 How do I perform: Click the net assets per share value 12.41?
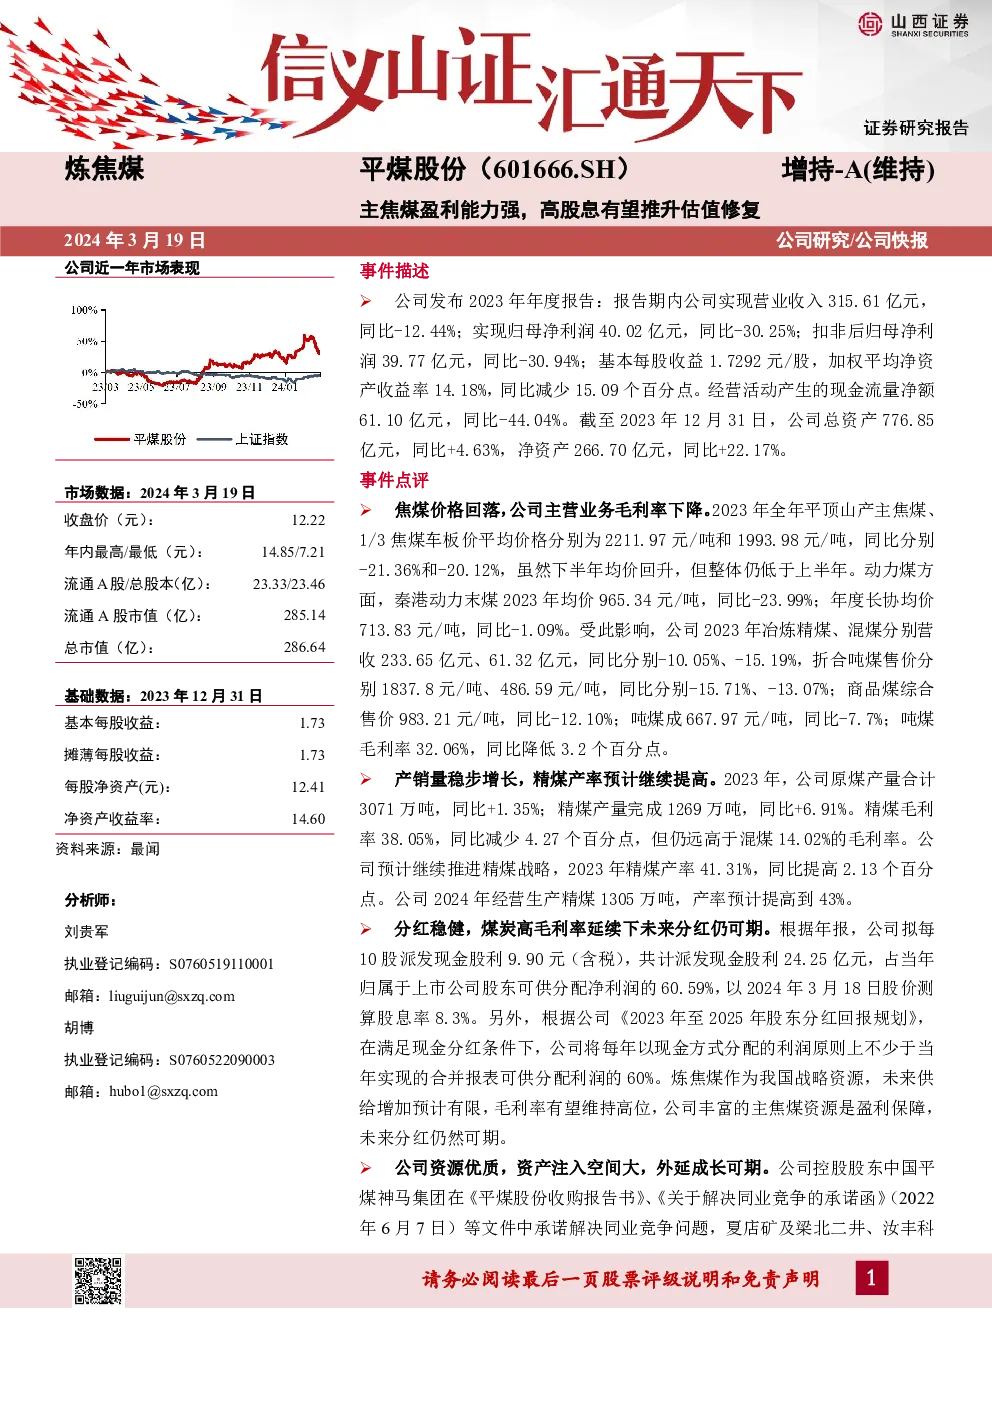[308, 787]
